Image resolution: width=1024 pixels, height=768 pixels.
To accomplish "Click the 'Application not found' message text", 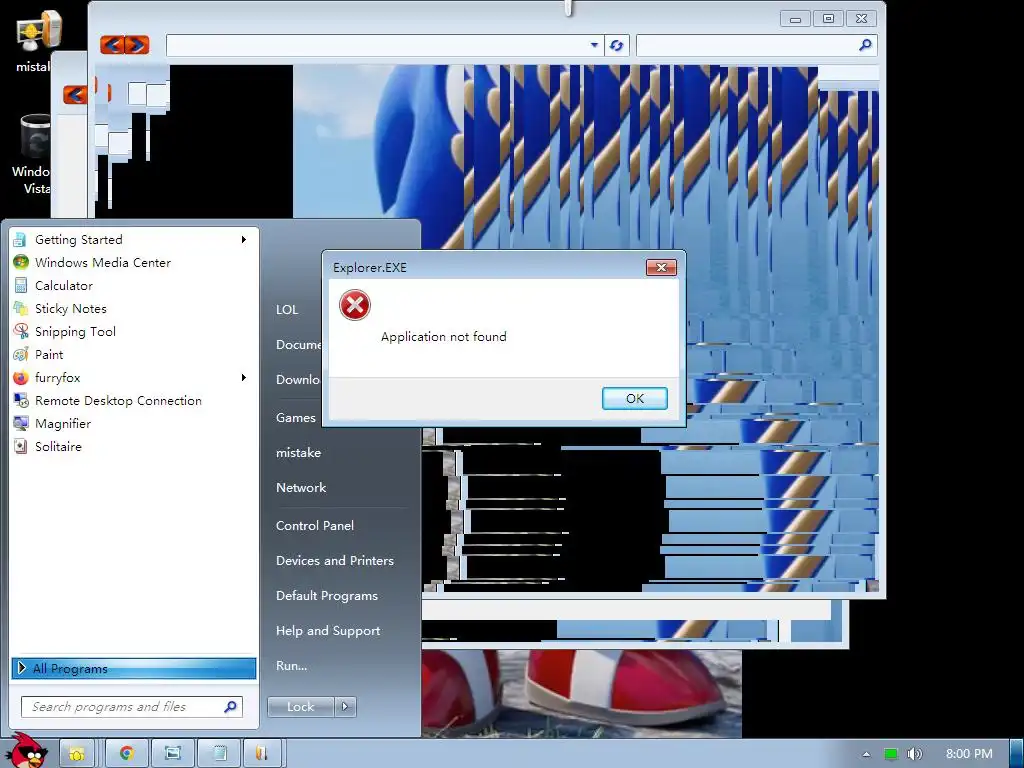I will pyautogui.click(x=443, y=337).
